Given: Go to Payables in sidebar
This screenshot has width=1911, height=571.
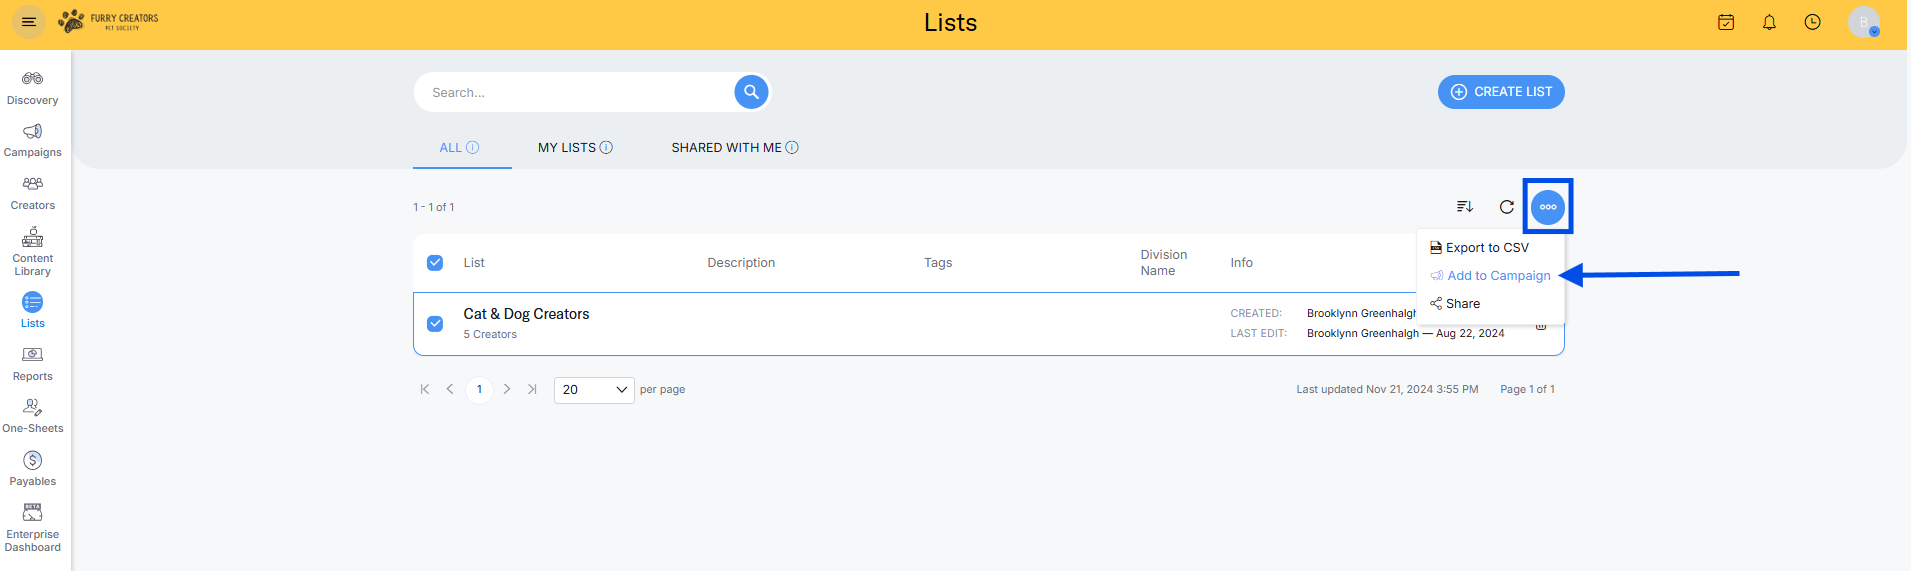Looking at the screenshot, I should 32,468.
